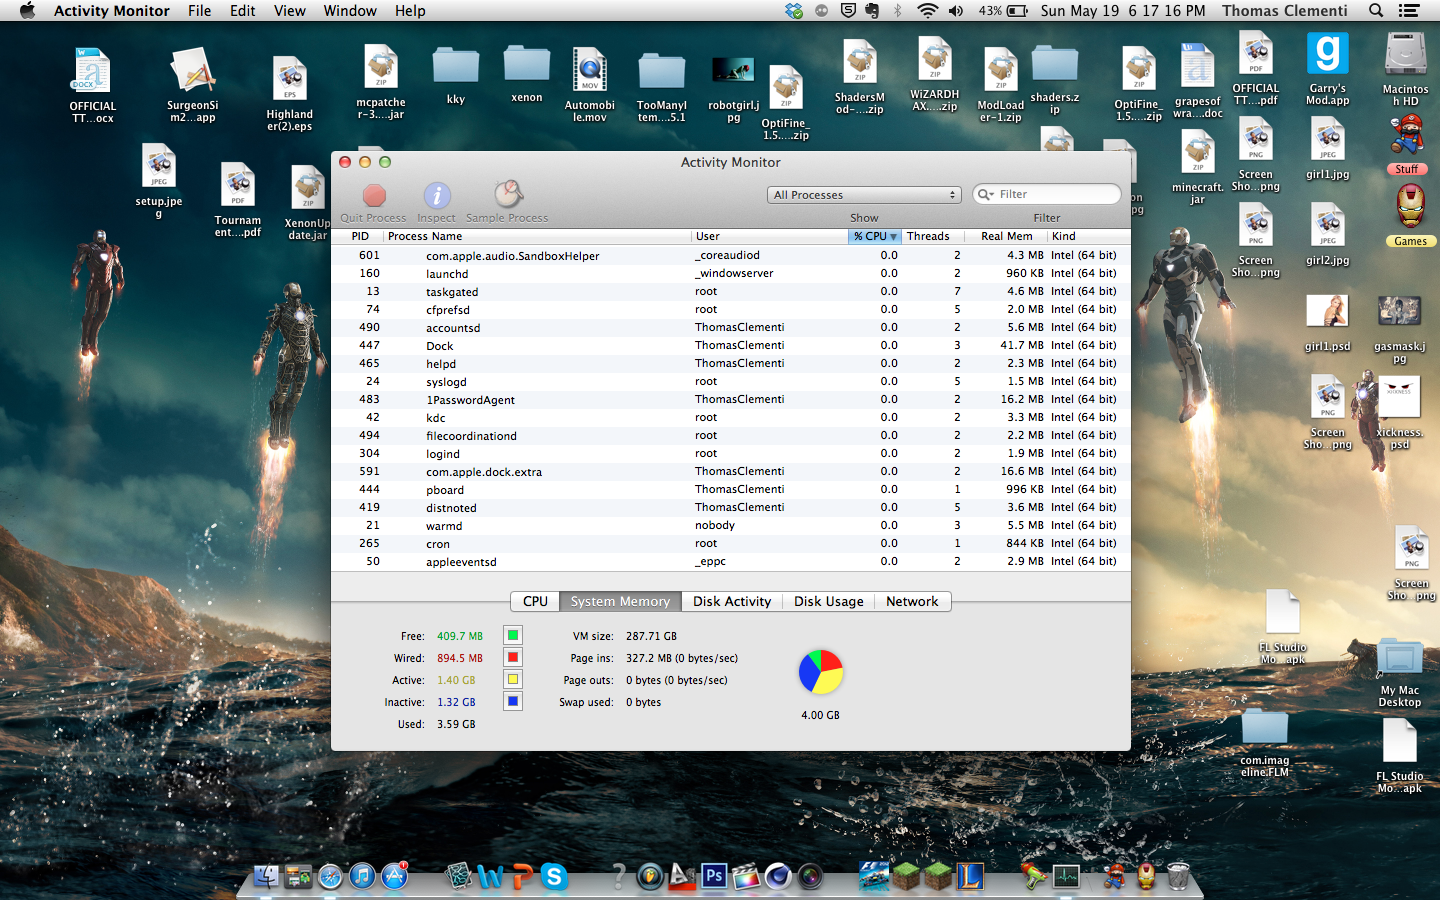Switch to the Disk Activity tab
This screenshot has width=1440, height=900.
coord(732,601)
